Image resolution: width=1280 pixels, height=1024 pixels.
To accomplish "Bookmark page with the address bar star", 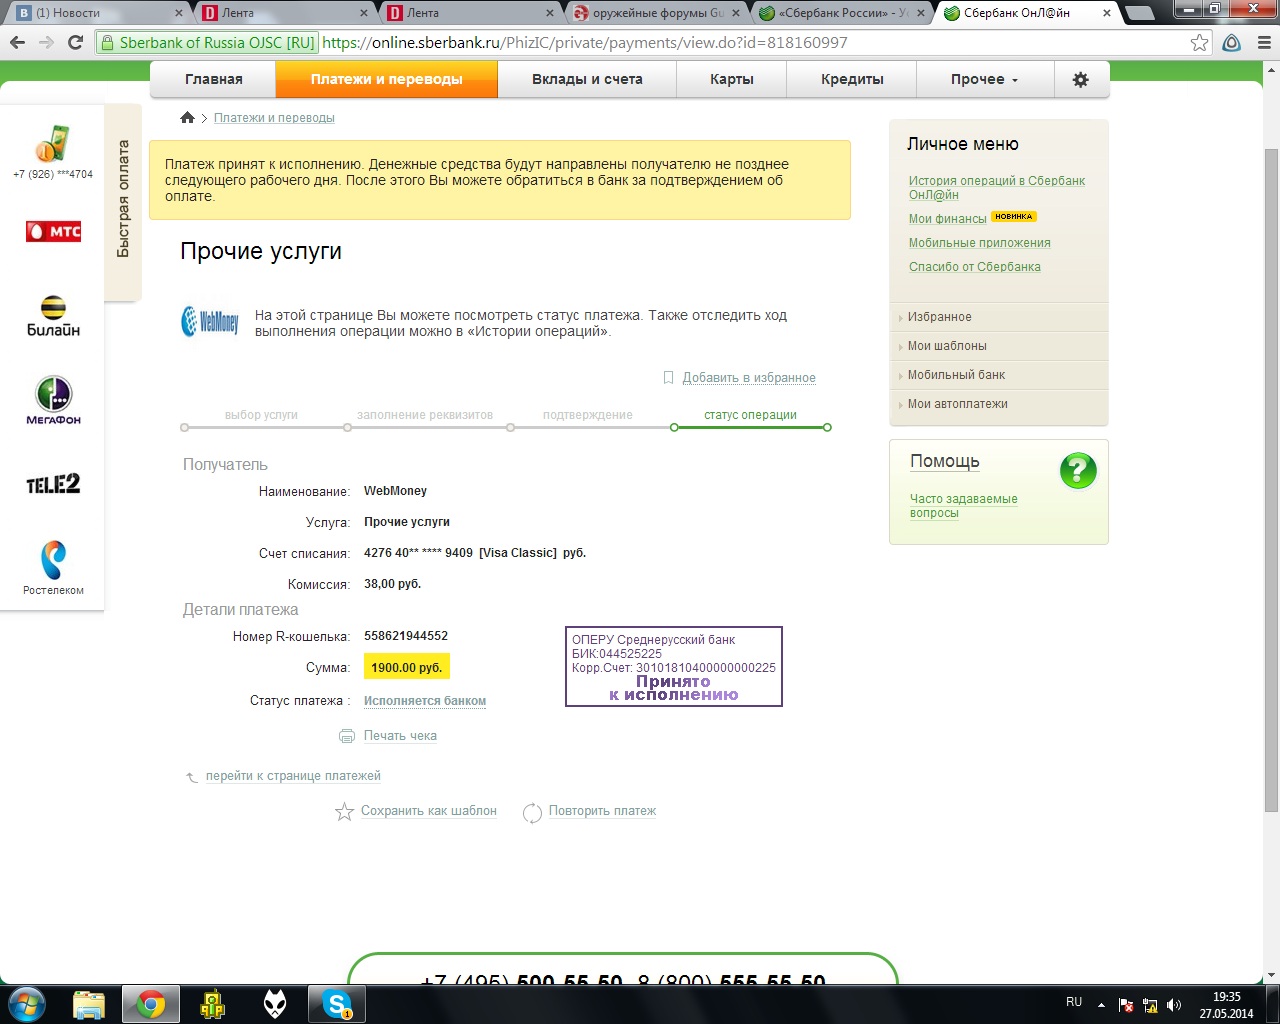I will pyautogui.click(x=1199, y=42).
